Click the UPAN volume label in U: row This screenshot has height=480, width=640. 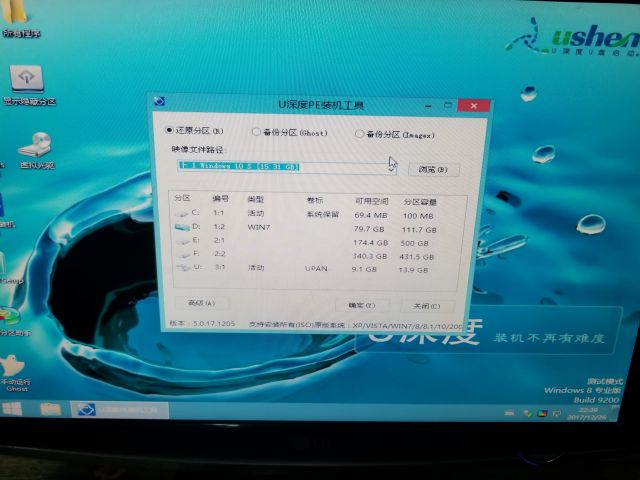[x=316, y=269]
